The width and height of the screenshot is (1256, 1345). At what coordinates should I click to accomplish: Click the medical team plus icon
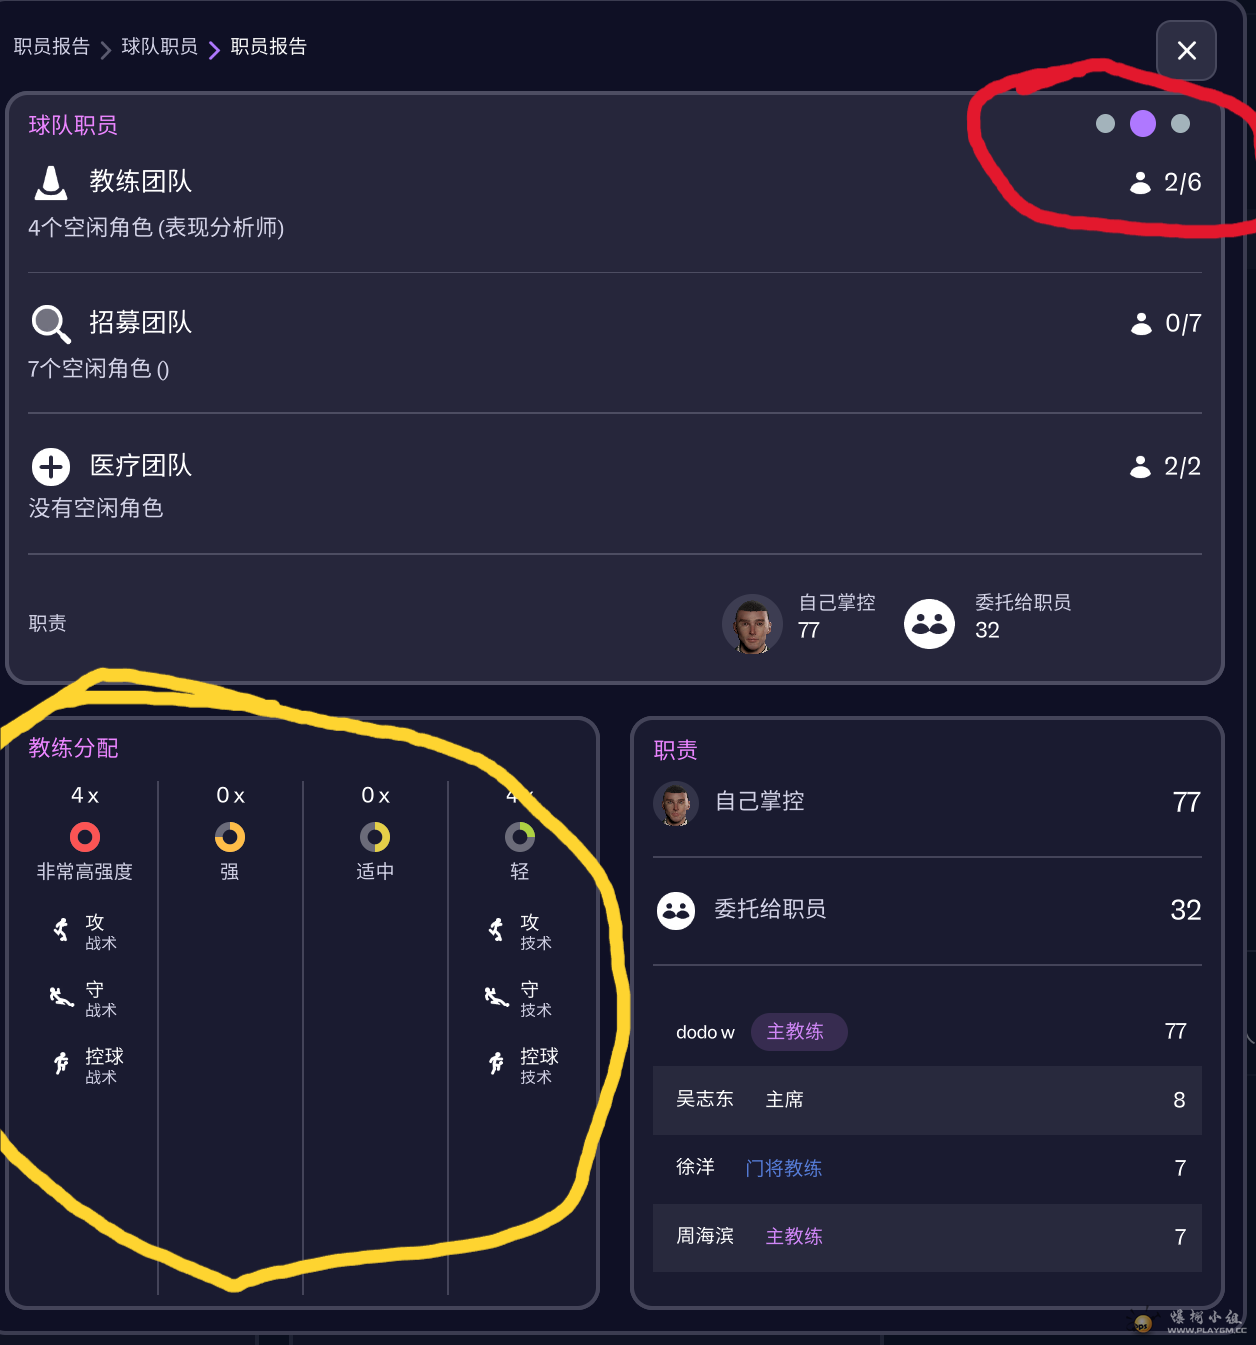(51, 466)
